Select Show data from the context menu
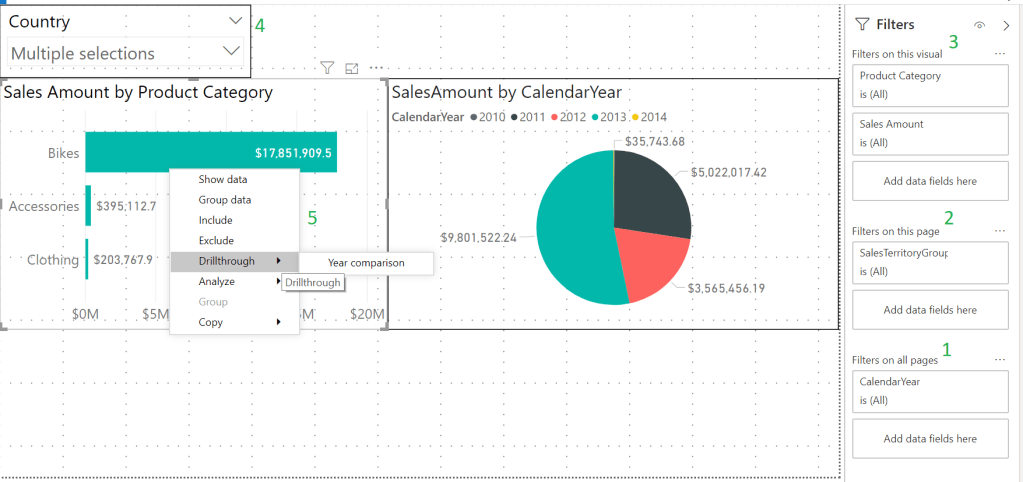The image size is (1023, 482). click(223, 180)
